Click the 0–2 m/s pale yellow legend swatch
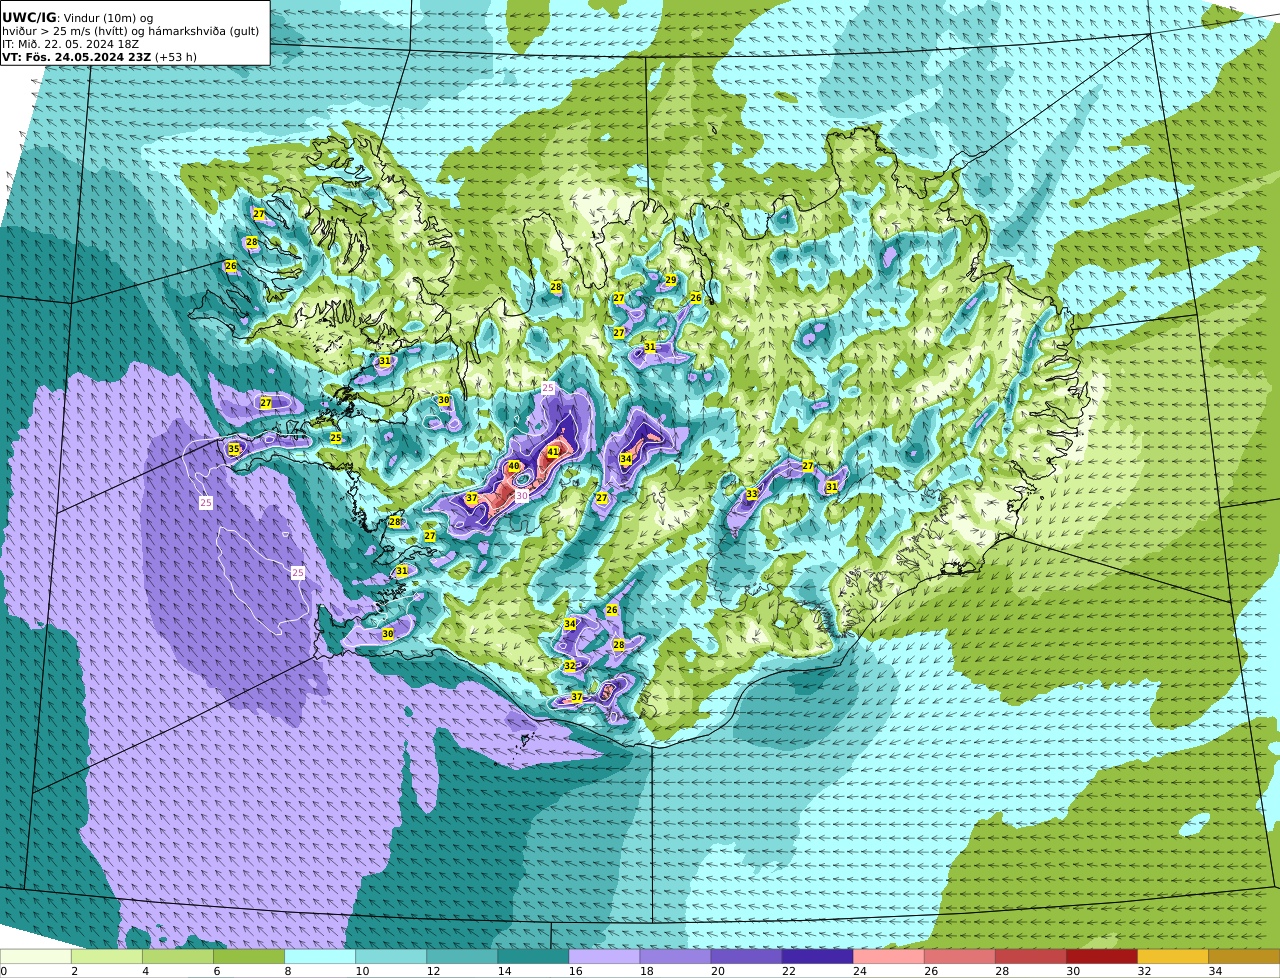Screen dimensions: 1280x978 click(x=35, y=956)
